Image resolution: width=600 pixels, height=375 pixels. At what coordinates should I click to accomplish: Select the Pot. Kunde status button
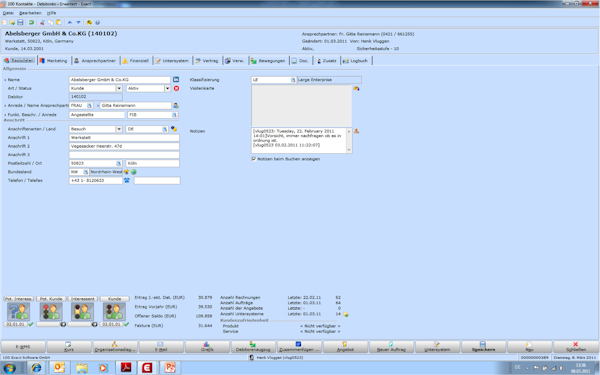(x=51, y=299)
